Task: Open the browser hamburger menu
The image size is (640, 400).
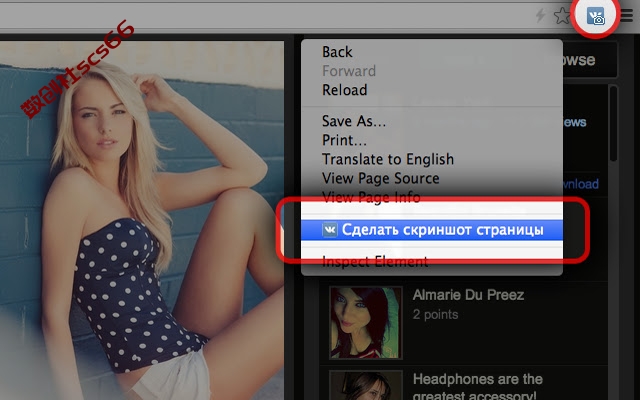Action: pyautogui.click(x=627, y=16)
